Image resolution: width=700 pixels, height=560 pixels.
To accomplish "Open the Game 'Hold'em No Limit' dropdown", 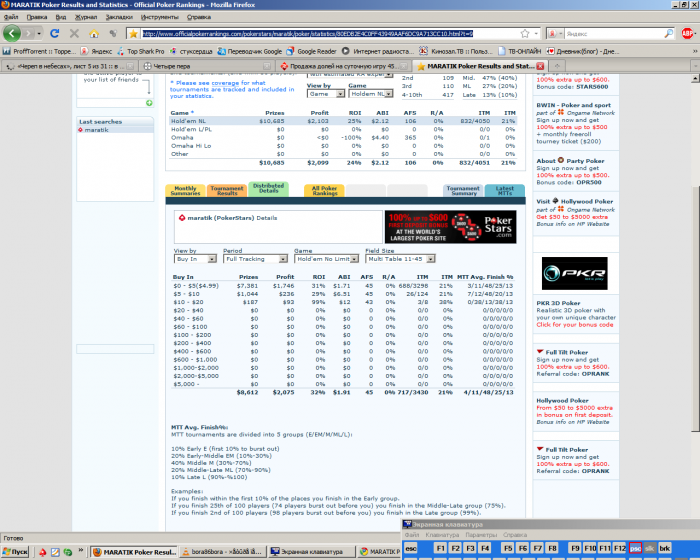I will coord(324,258).
